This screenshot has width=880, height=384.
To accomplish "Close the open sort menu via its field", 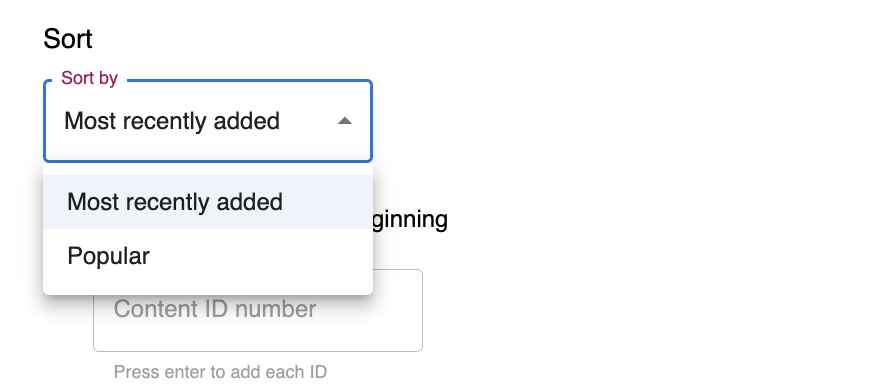I will (208, 121).
